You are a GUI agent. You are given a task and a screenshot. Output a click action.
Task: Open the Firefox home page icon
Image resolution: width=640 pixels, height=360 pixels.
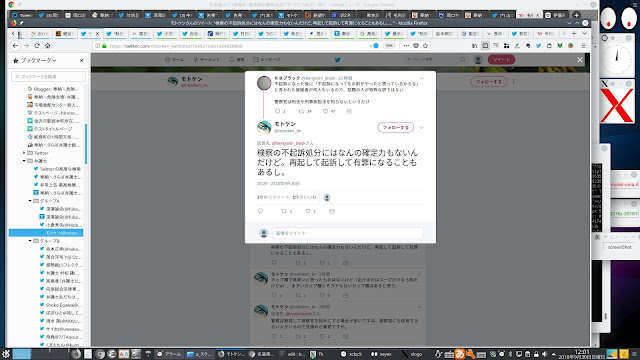47,46
